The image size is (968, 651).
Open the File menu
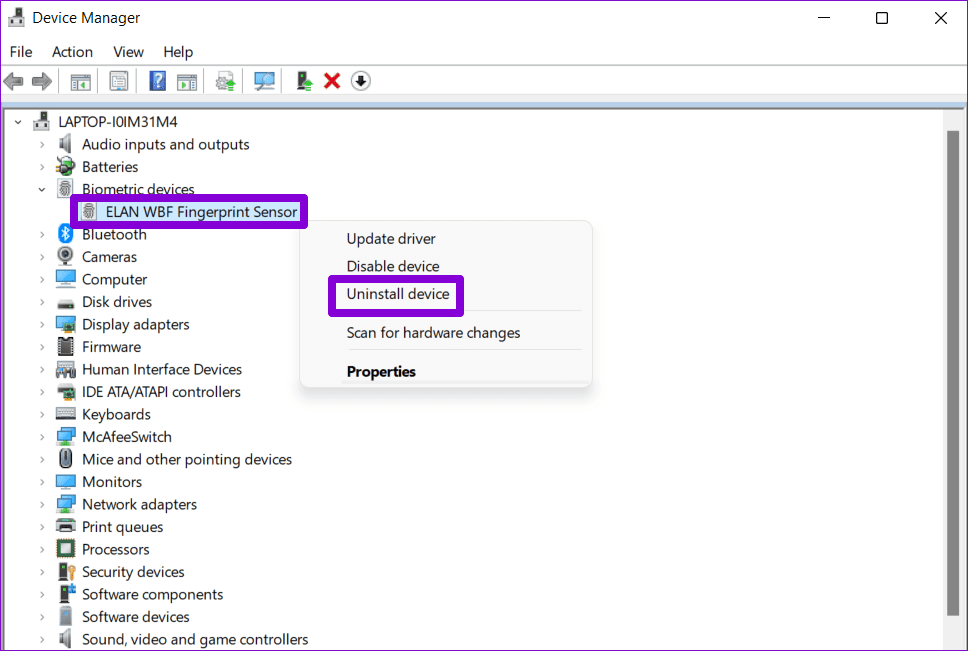point(21,52)
